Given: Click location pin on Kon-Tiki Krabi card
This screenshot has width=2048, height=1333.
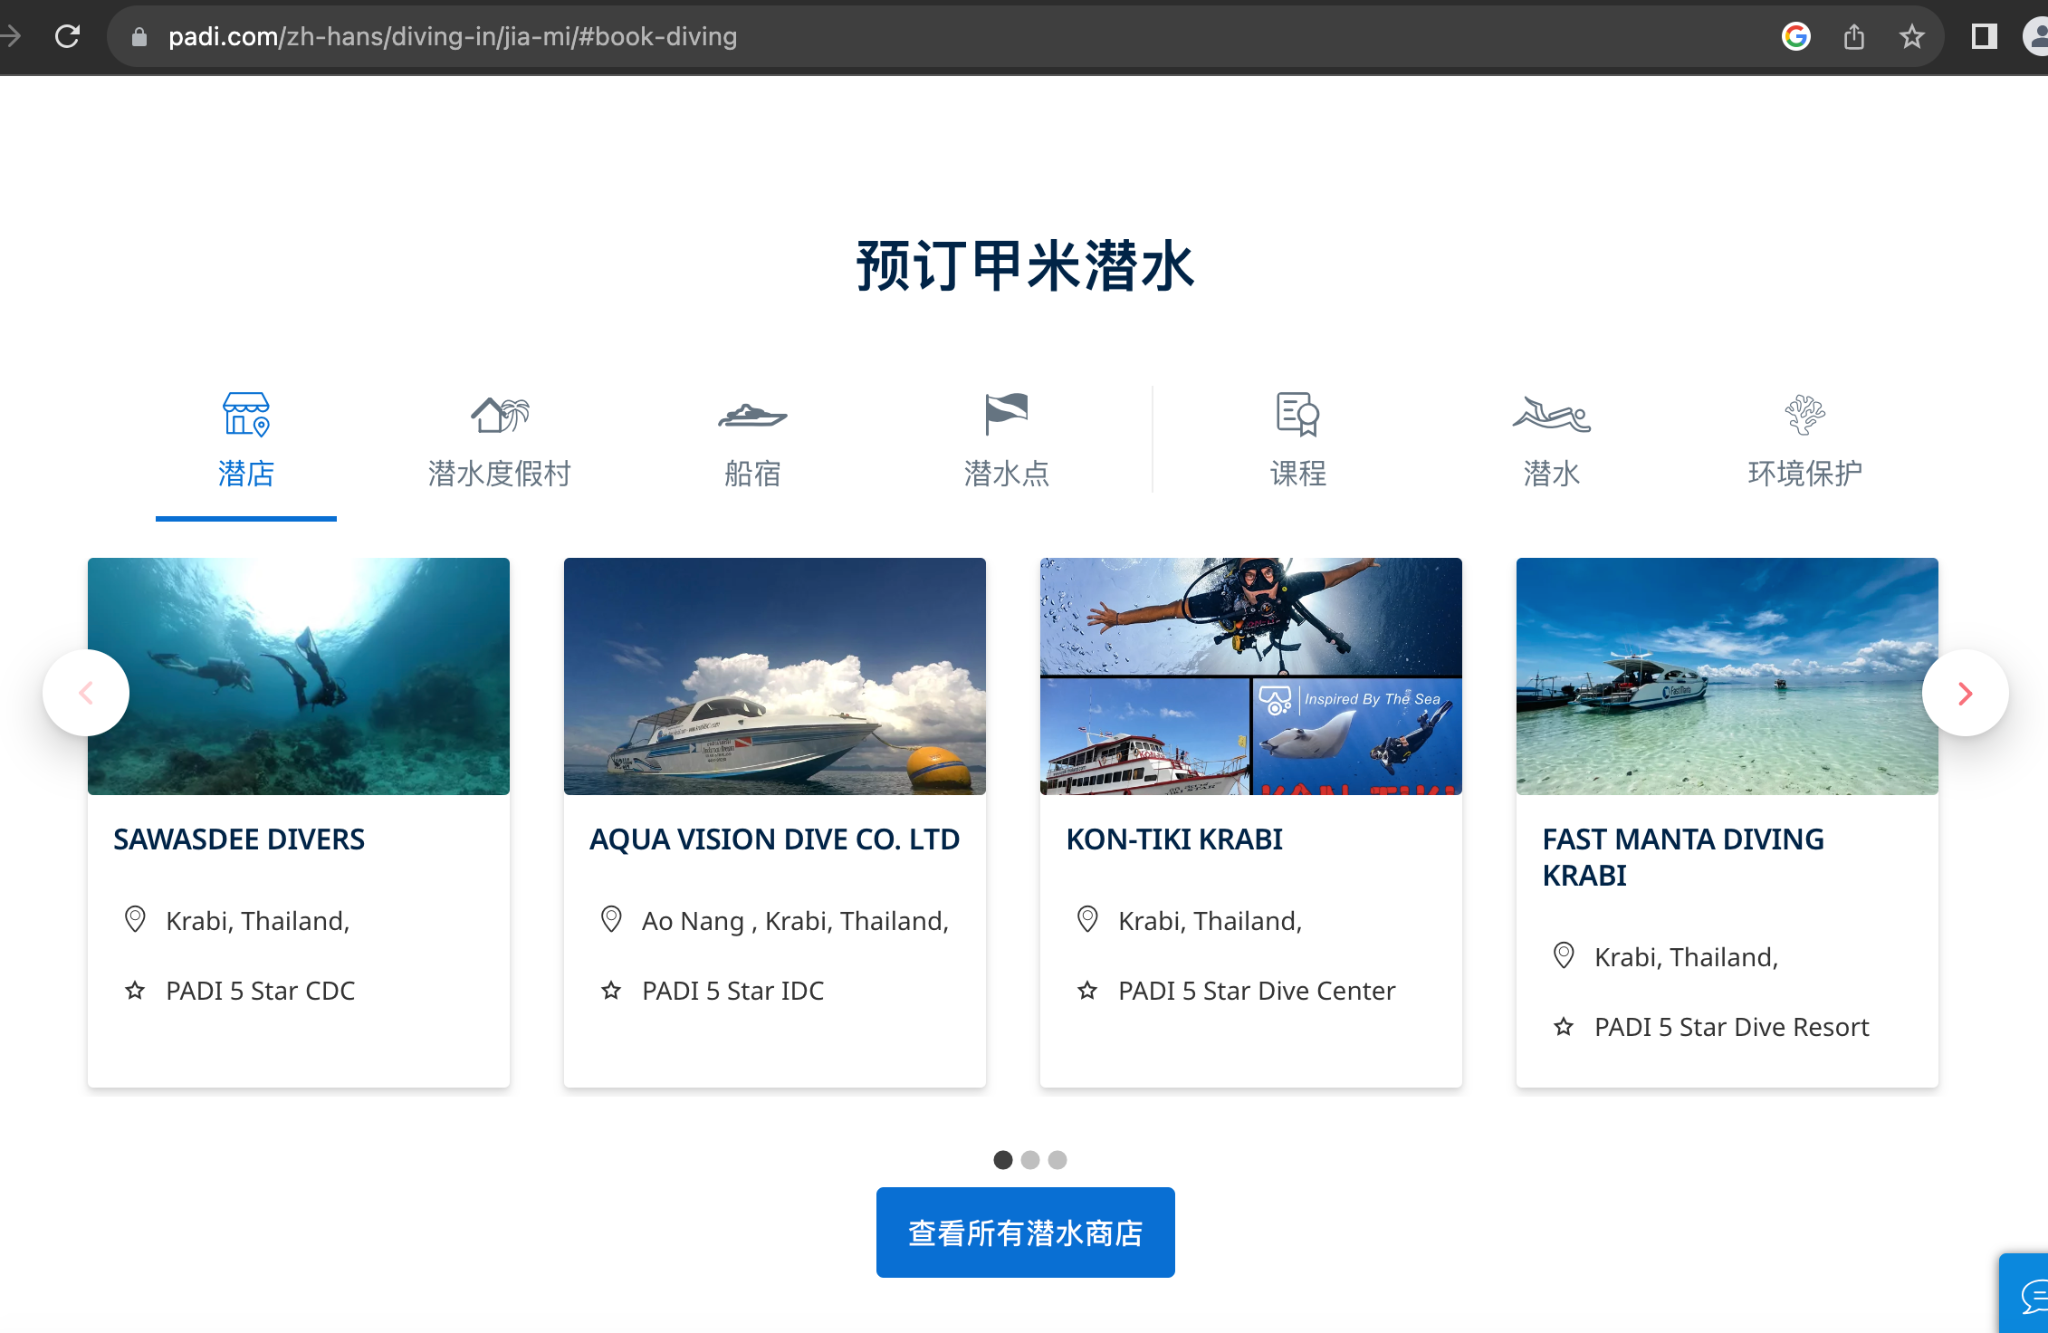Looking at the screenshot, I should [1087, 919].
